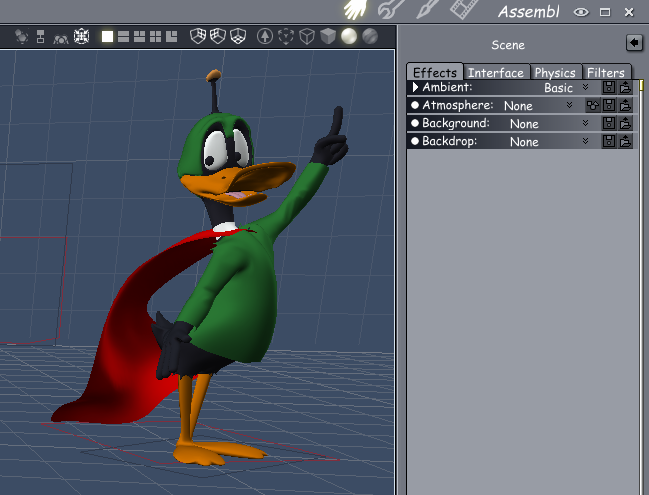Screen dimensions: 649x495
Task: Load an Ambient preset from folder icon
Action: [x=625, y=87]
